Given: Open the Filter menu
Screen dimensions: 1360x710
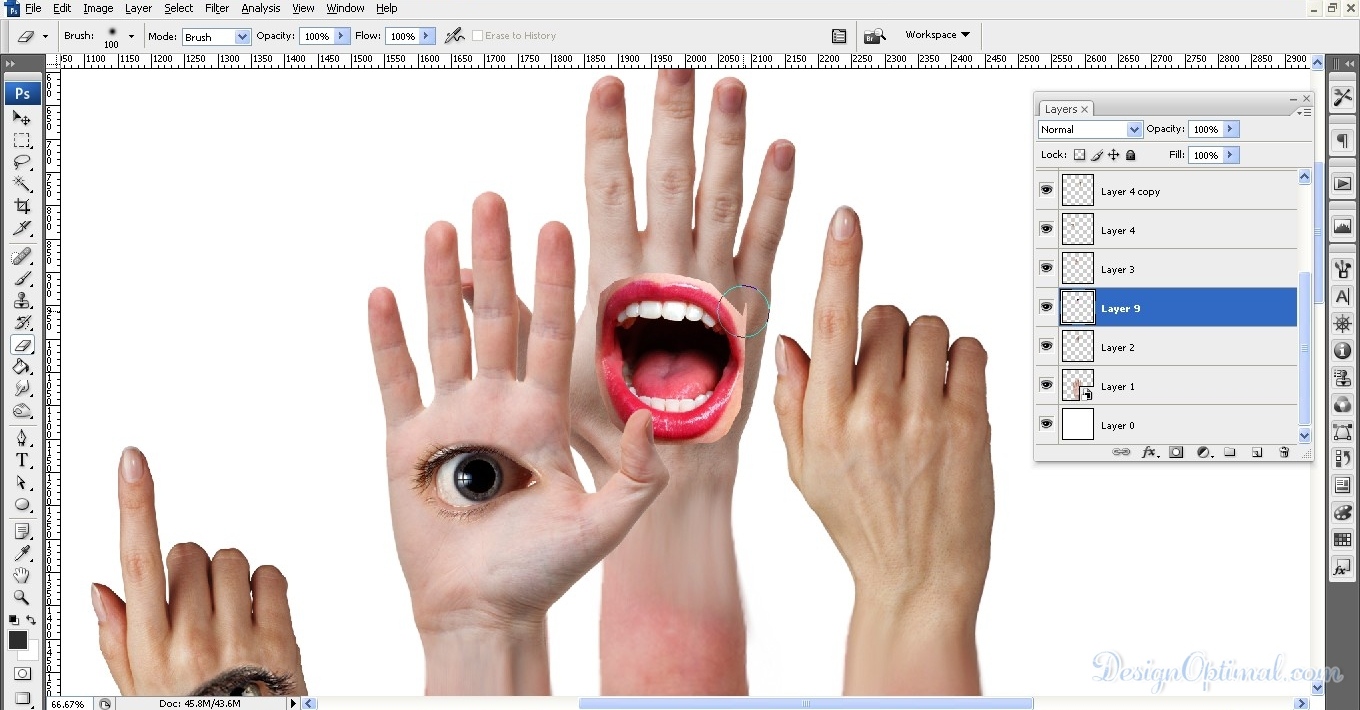Looking at the screenshot, I should pyautogui.click(x=217, y=8).
